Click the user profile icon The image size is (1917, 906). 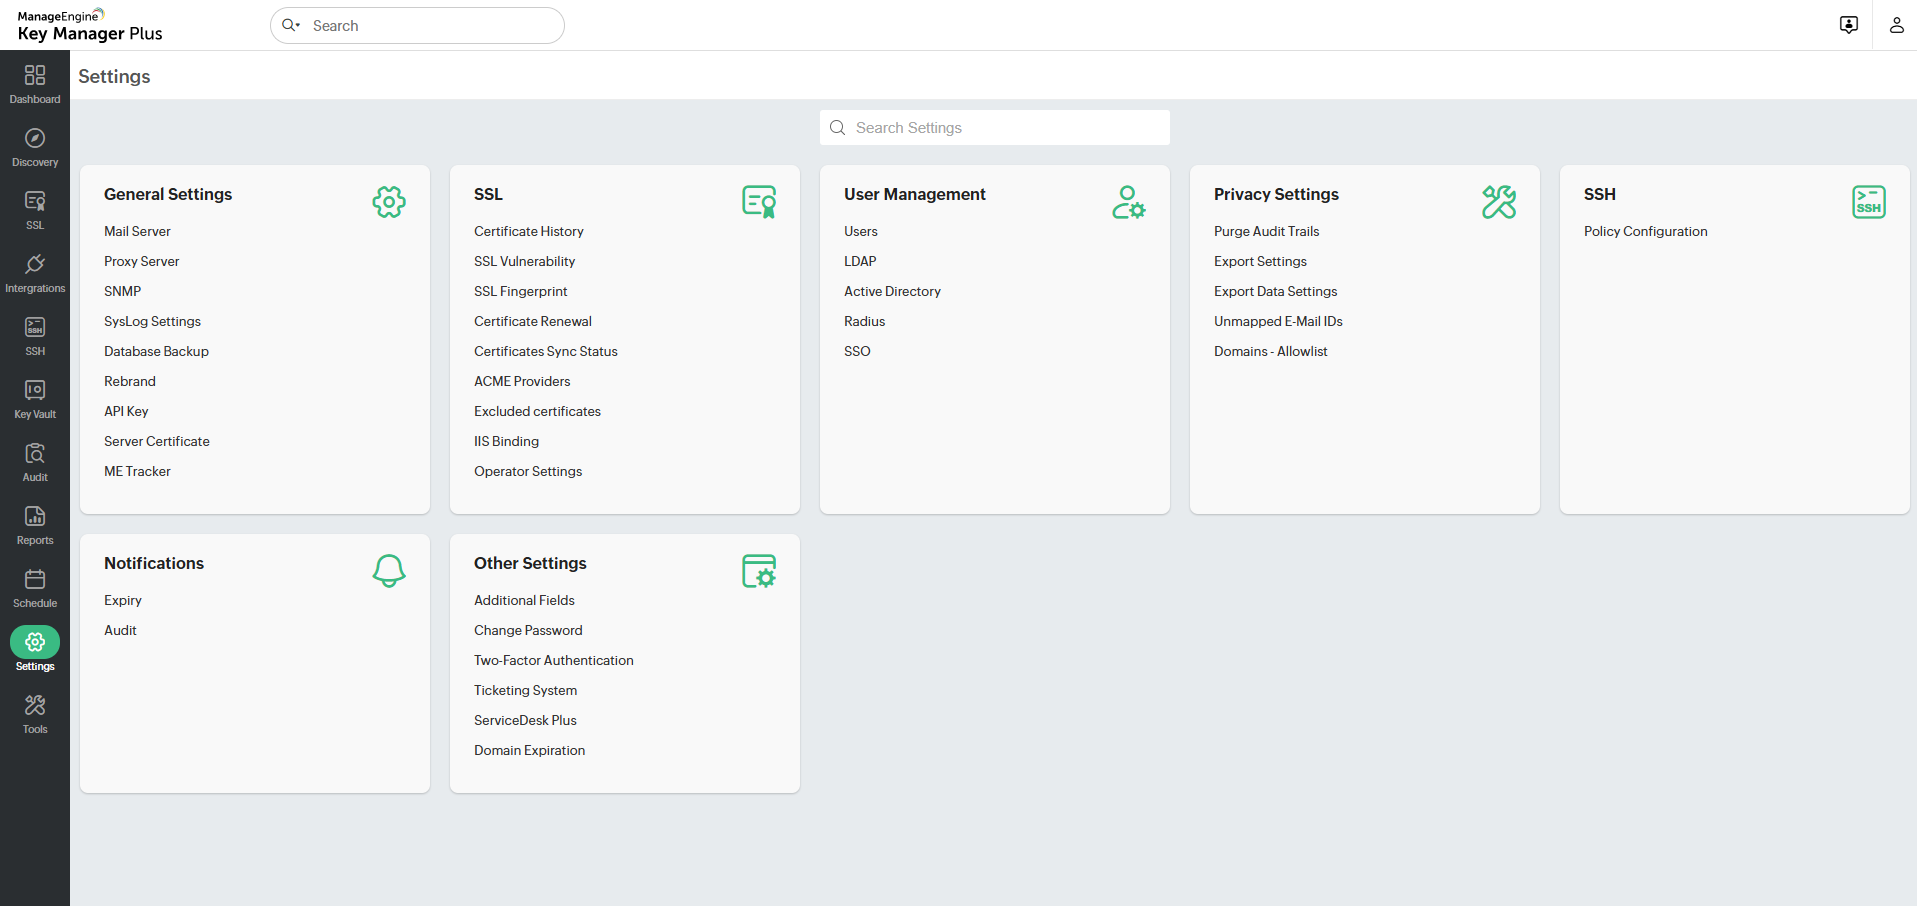(x=1896, y=25)
